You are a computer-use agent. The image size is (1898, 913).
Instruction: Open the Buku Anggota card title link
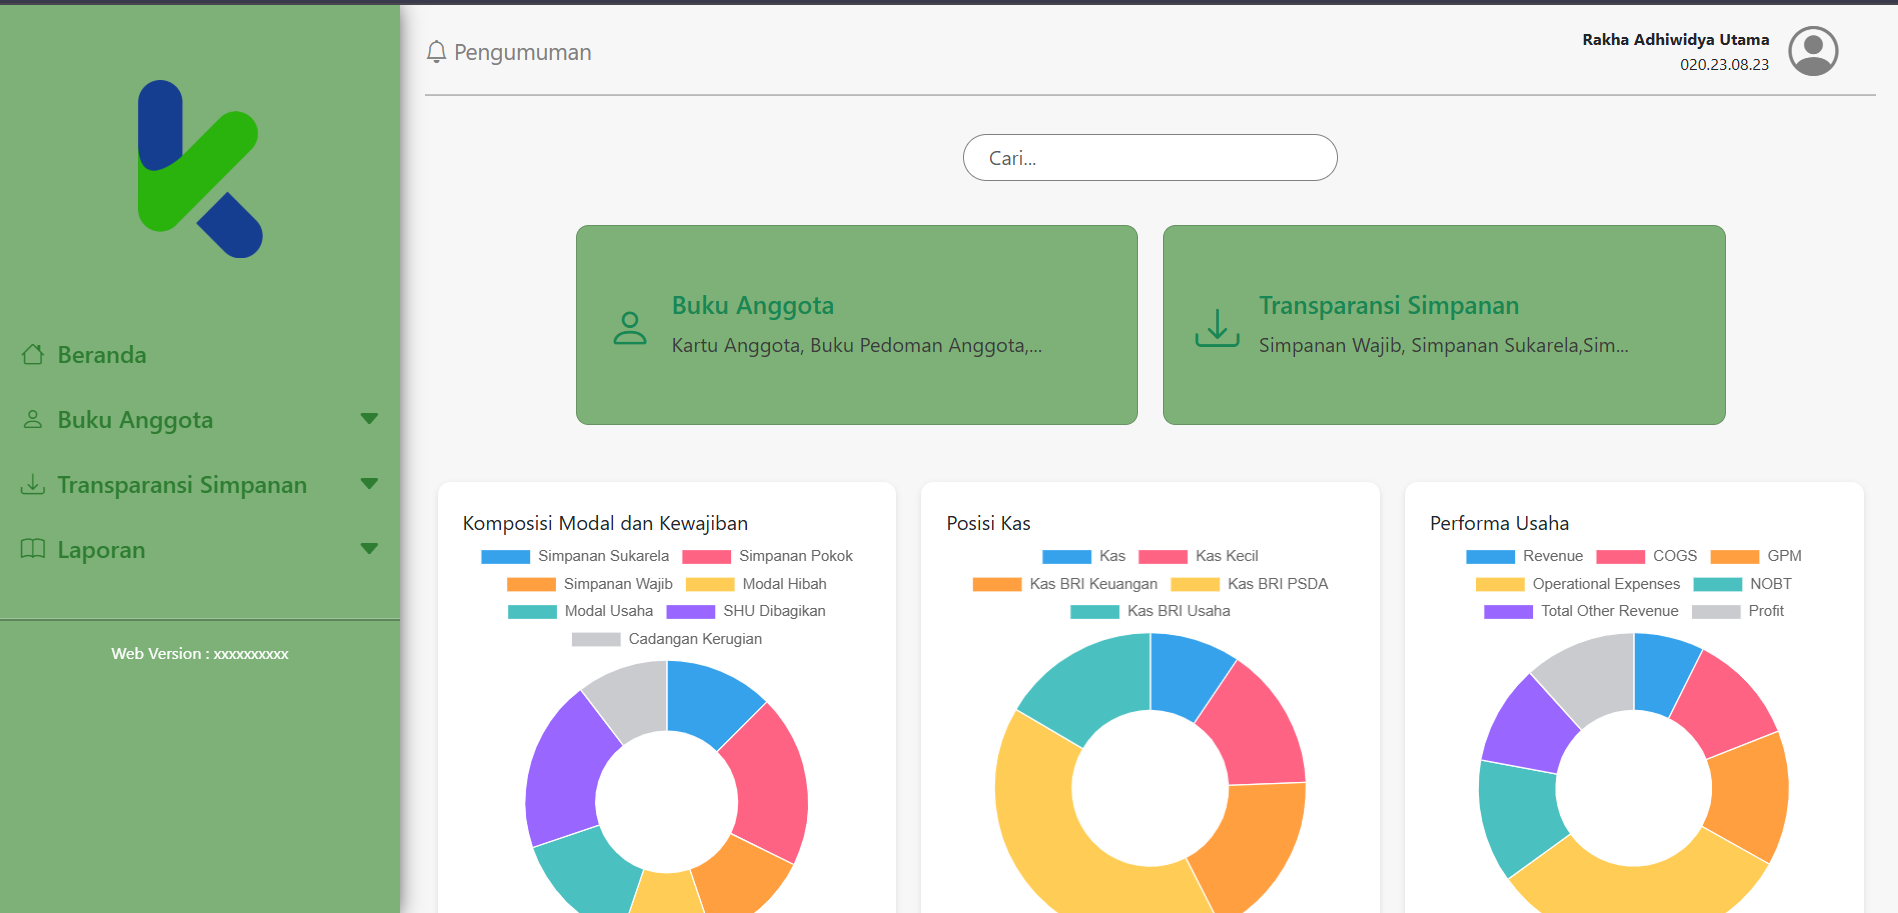click(752, 305)
